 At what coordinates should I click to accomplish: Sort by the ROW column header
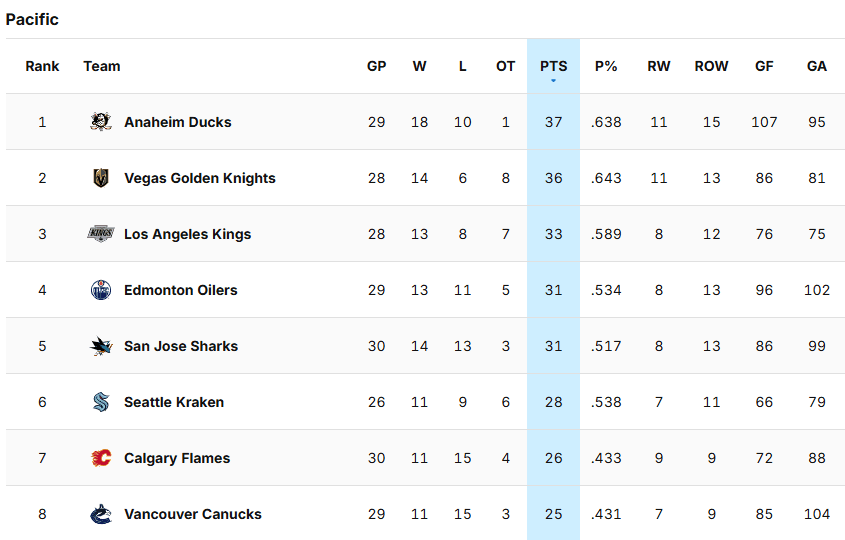[711, 66]
